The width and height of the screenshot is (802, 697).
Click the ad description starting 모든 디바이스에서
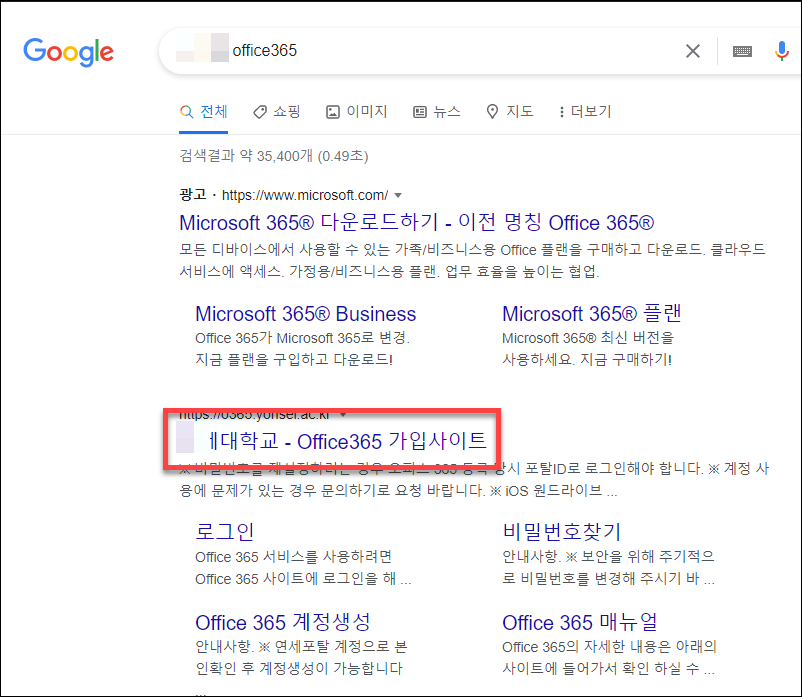point(472,260)
